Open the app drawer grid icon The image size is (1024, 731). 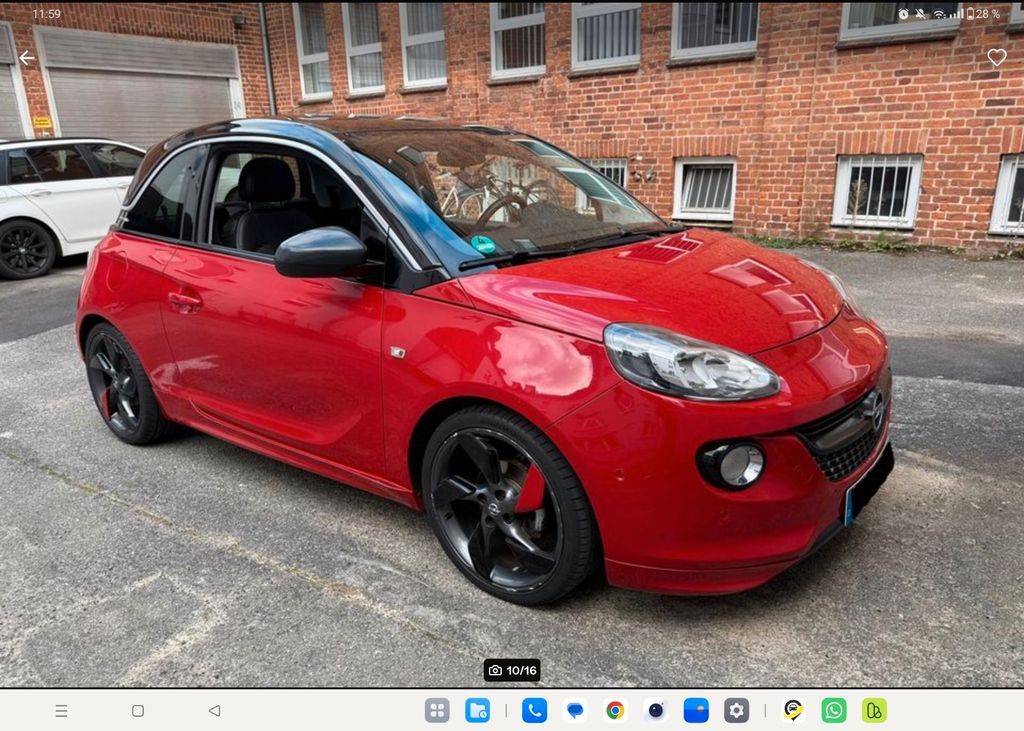click(x=437, y=710)
